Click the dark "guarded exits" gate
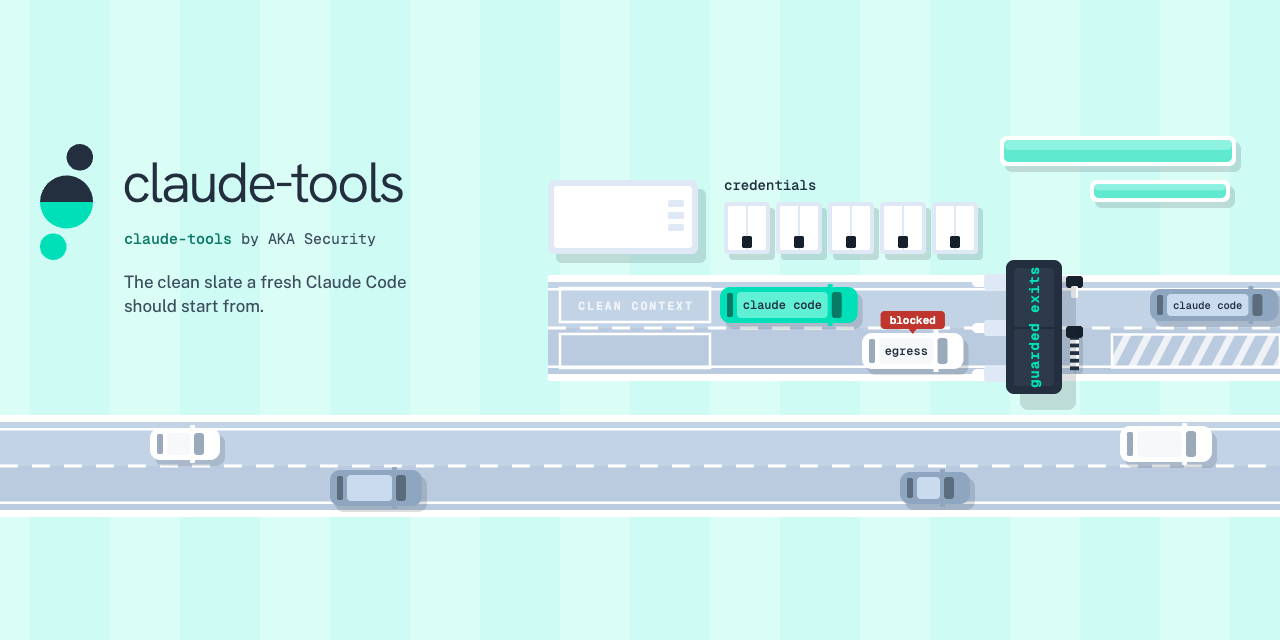The width and height of the screenshot is (1280, 640). [x=1034, y=326]
